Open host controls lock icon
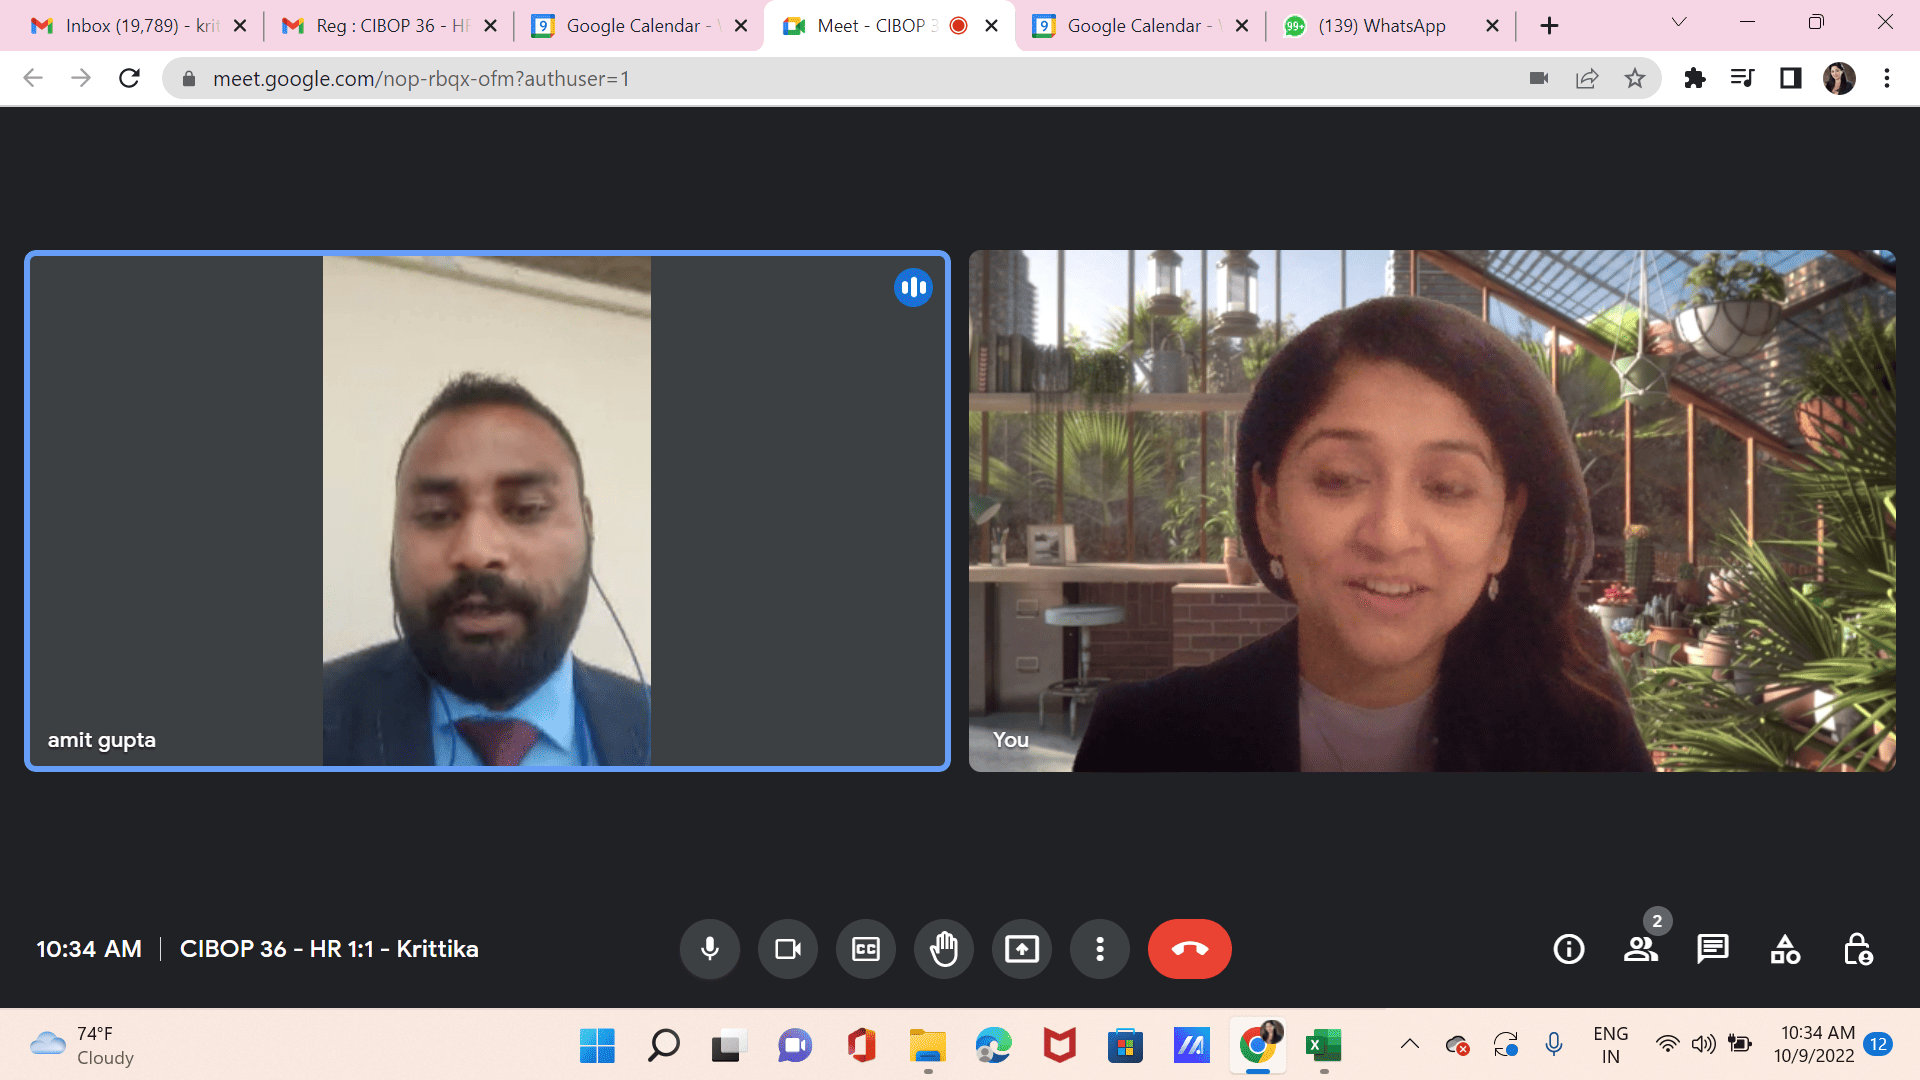This screenshot has width=1920, height=1080. click(x=1858, y=949)
